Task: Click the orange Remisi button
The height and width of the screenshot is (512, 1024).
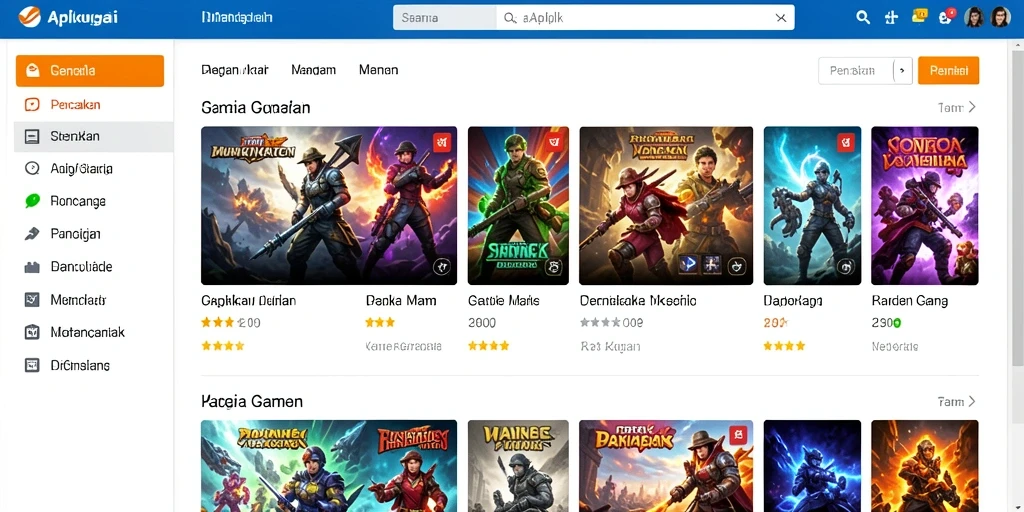Action: point(948,71)
